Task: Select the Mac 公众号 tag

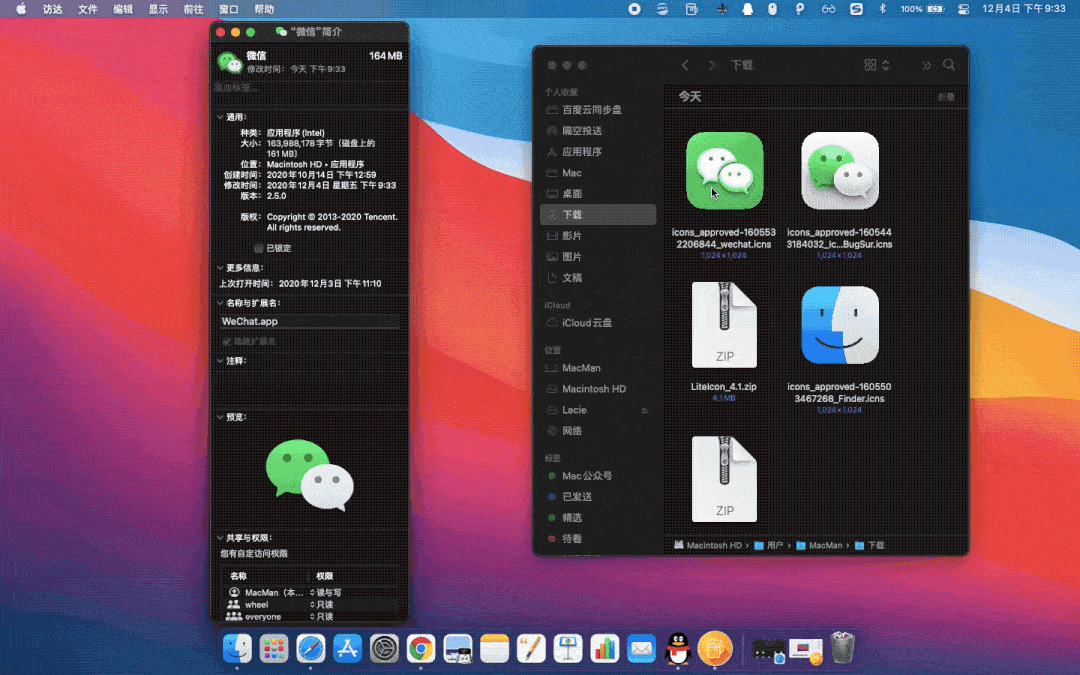Action: click(x=586, y=476)
